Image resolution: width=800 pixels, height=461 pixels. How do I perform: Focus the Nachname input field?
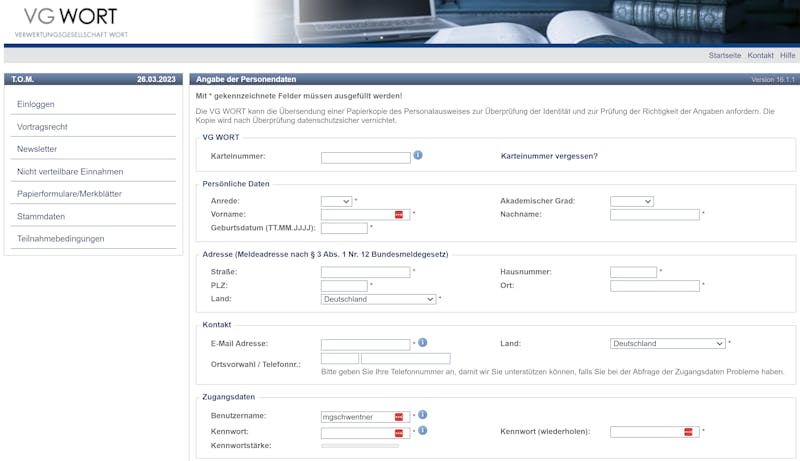pyautogui.click(x=655, y=215)
